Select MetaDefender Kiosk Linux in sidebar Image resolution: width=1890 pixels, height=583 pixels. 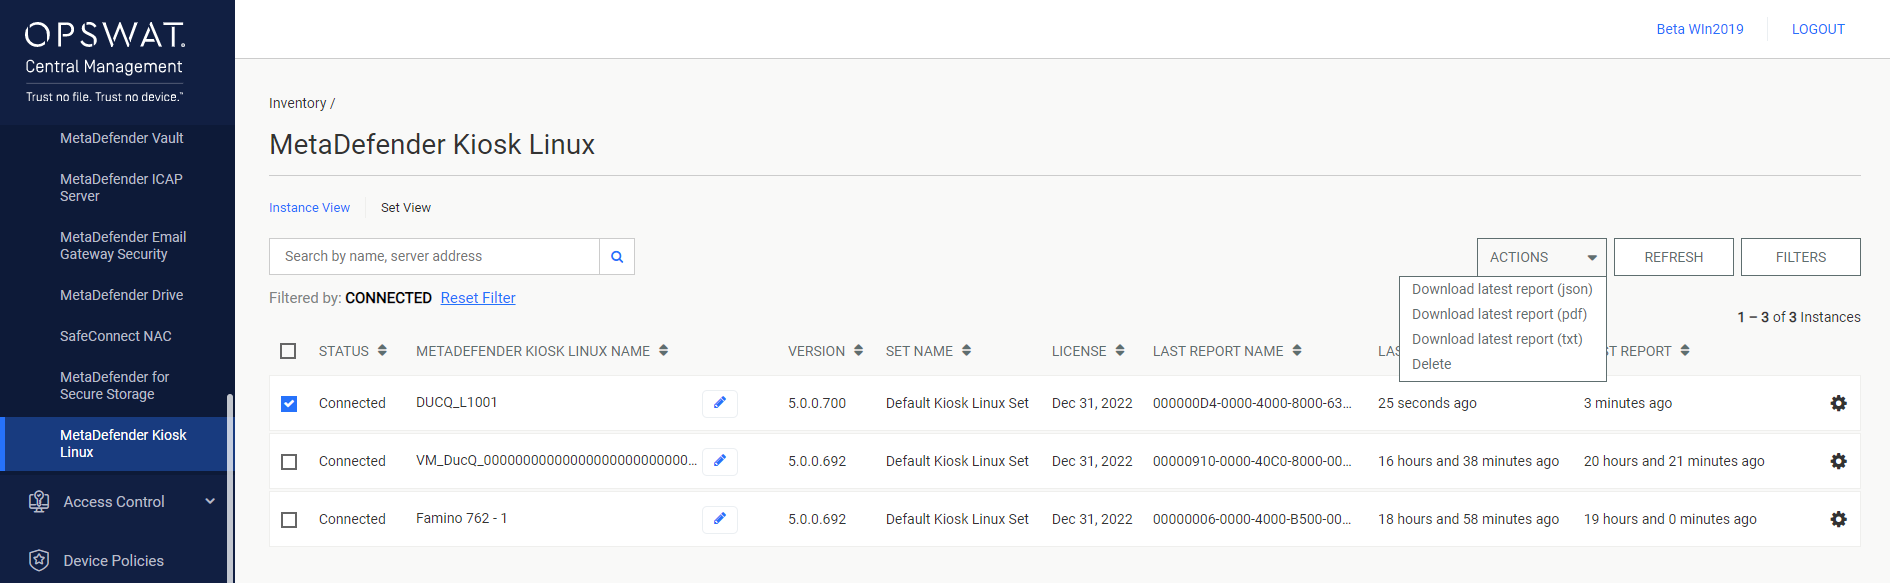pyautogui.click(x=117, y=444)
